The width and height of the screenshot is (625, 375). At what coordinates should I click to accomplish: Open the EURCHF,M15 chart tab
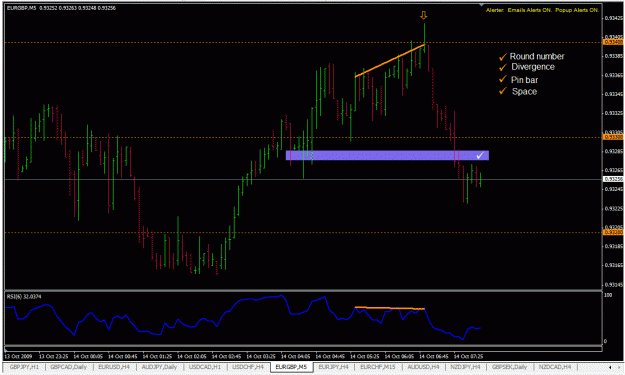coord(377,367)
